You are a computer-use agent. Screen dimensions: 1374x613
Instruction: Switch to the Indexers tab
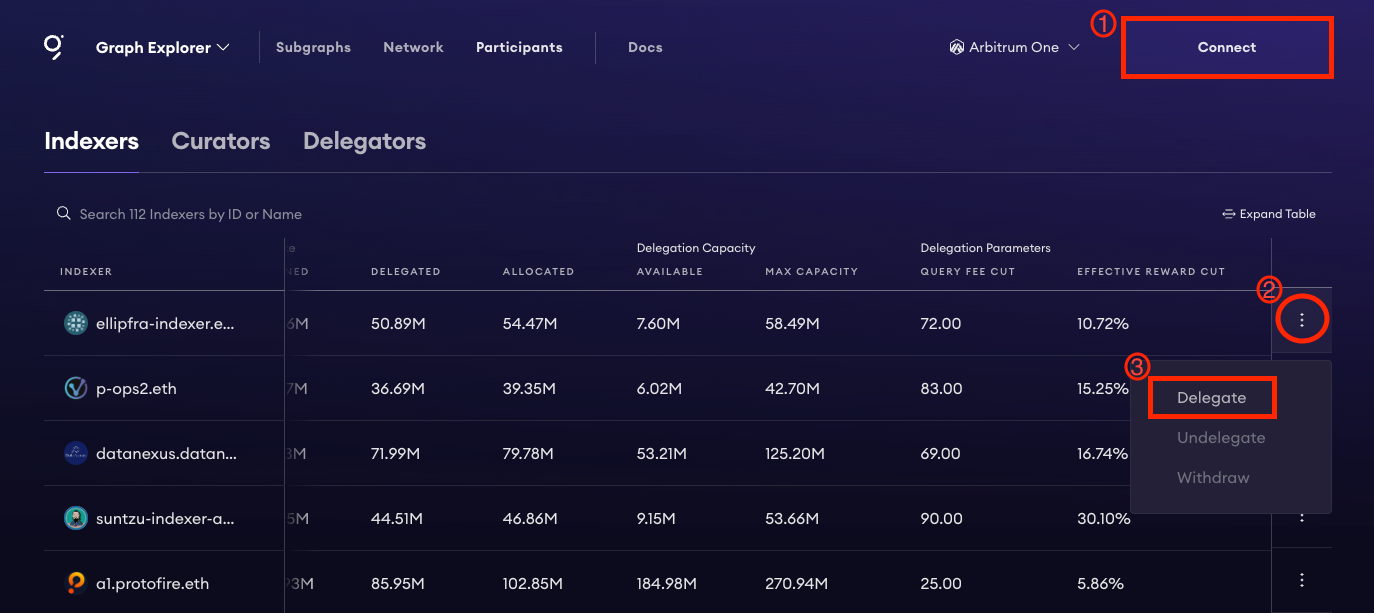tap(91, 141)
